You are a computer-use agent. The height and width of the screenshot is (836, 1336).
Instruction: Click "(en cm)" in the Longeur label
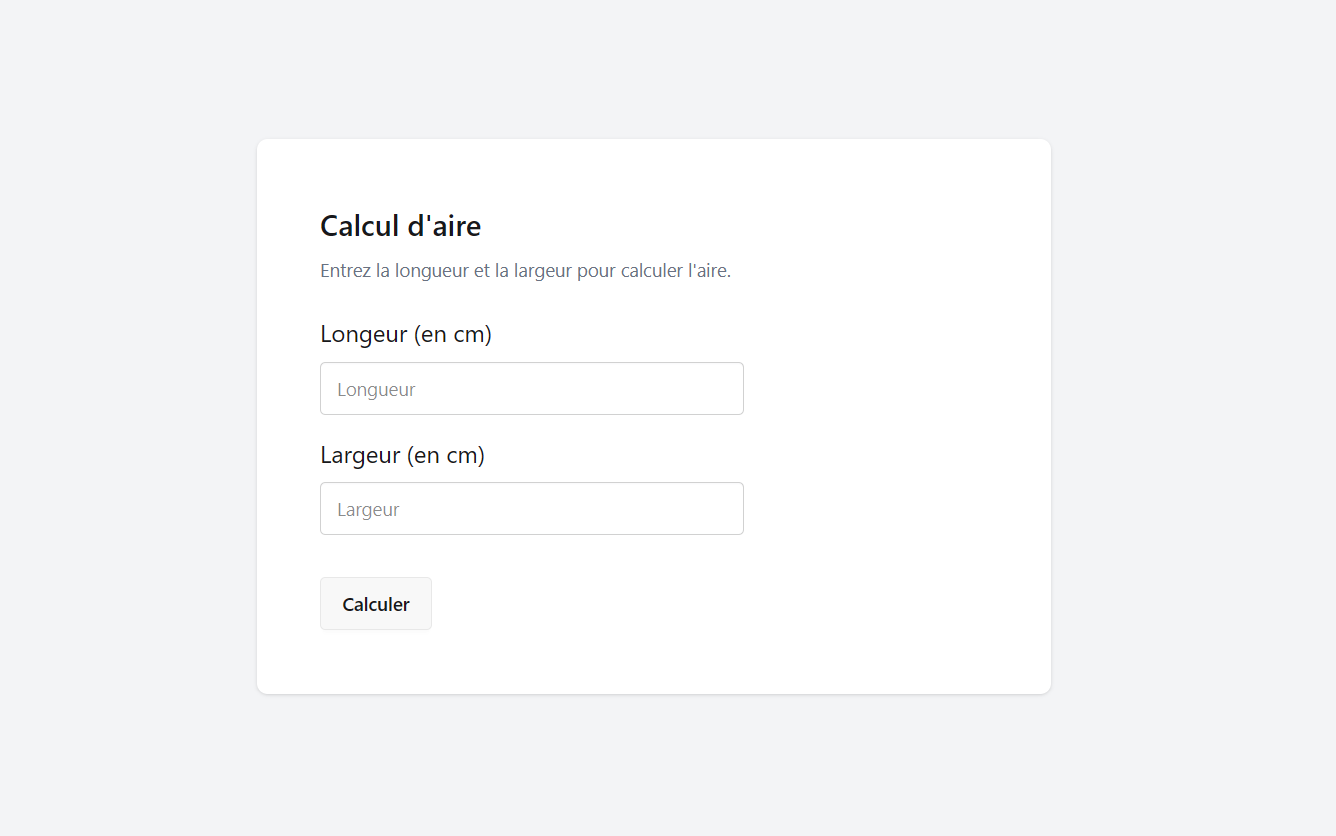(452, 334)
